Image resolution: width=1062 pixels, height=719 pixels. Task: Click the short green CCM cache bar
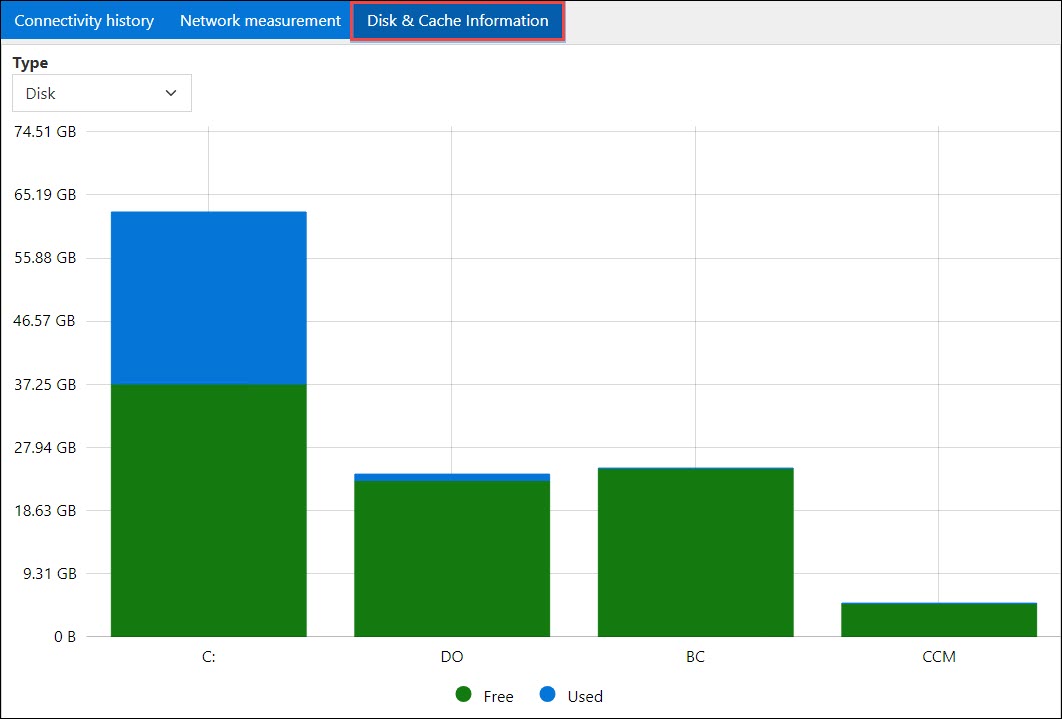pyautogui.click(x=939, y=620)
